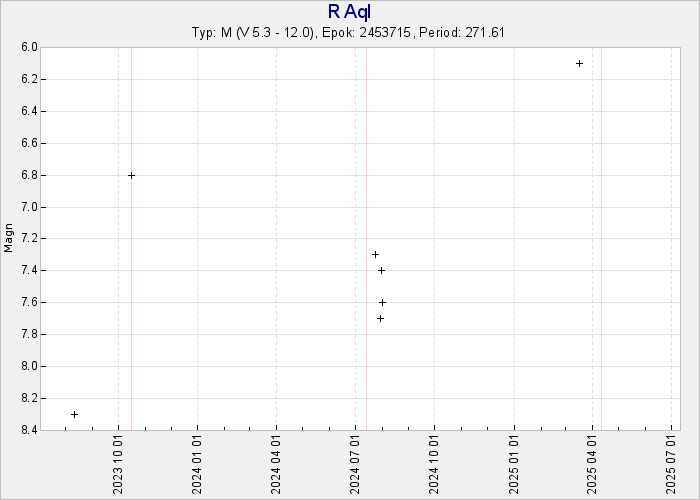Click the 6.0 magnitude axis label
This screenshot has height=500, width=700.
click(28, 47)
